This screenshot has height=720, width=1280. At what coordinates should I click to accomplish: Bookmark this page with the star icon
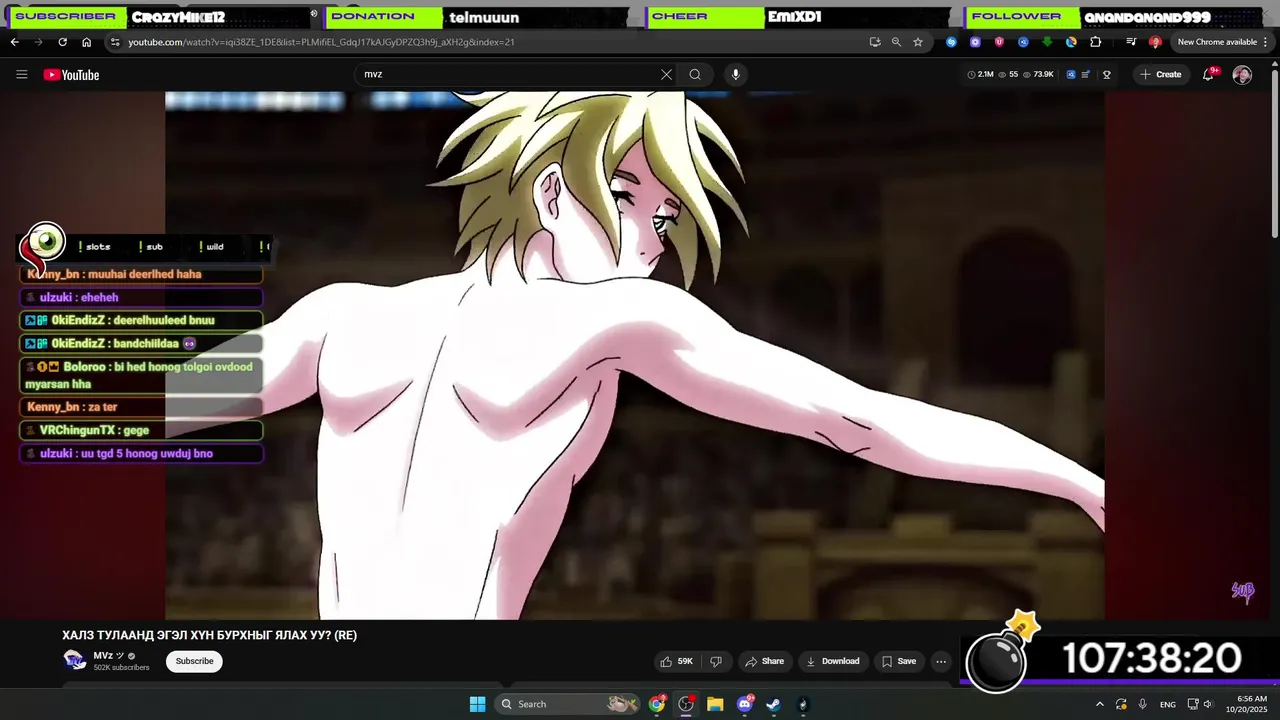[918, 42]
